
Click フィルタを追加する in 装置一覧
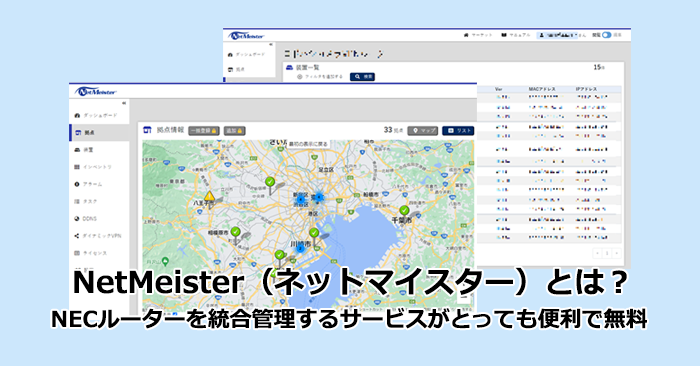tap(320, 77)
